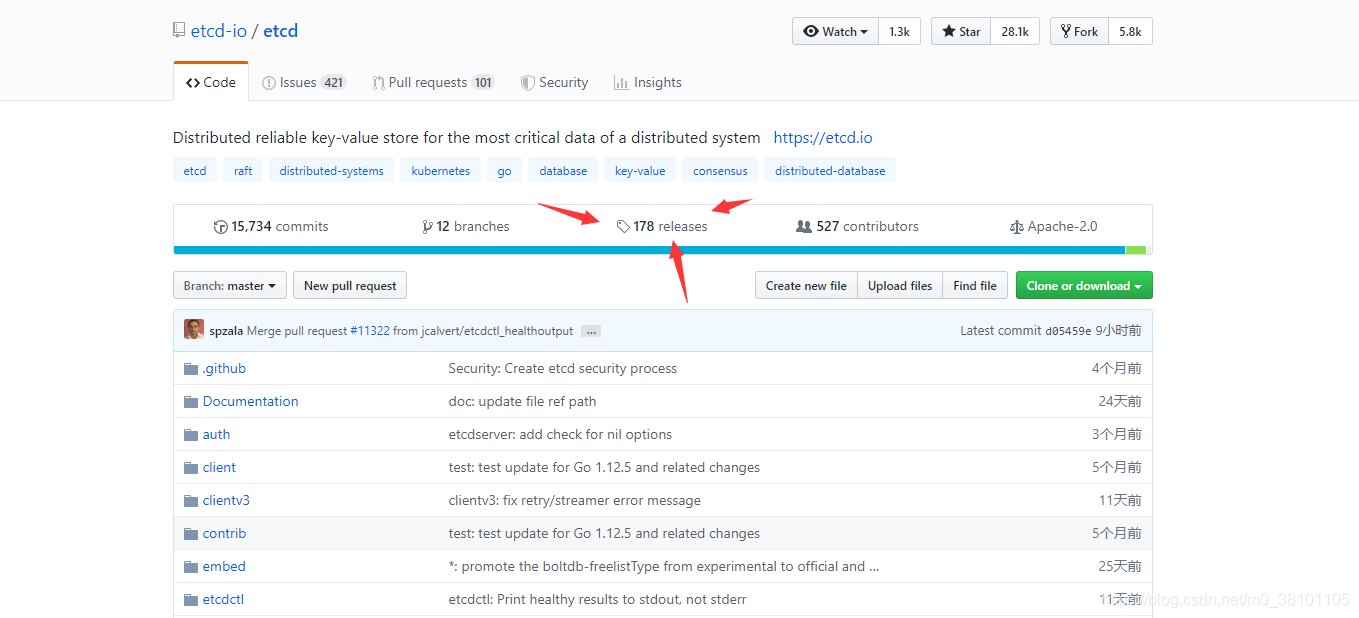Open the Branch: master dropdown

[x=230, y=286]
